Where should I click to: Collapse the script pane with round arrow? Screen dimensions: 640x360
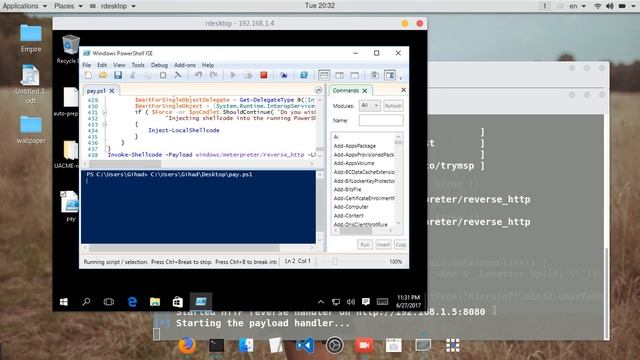click(318, 90)
